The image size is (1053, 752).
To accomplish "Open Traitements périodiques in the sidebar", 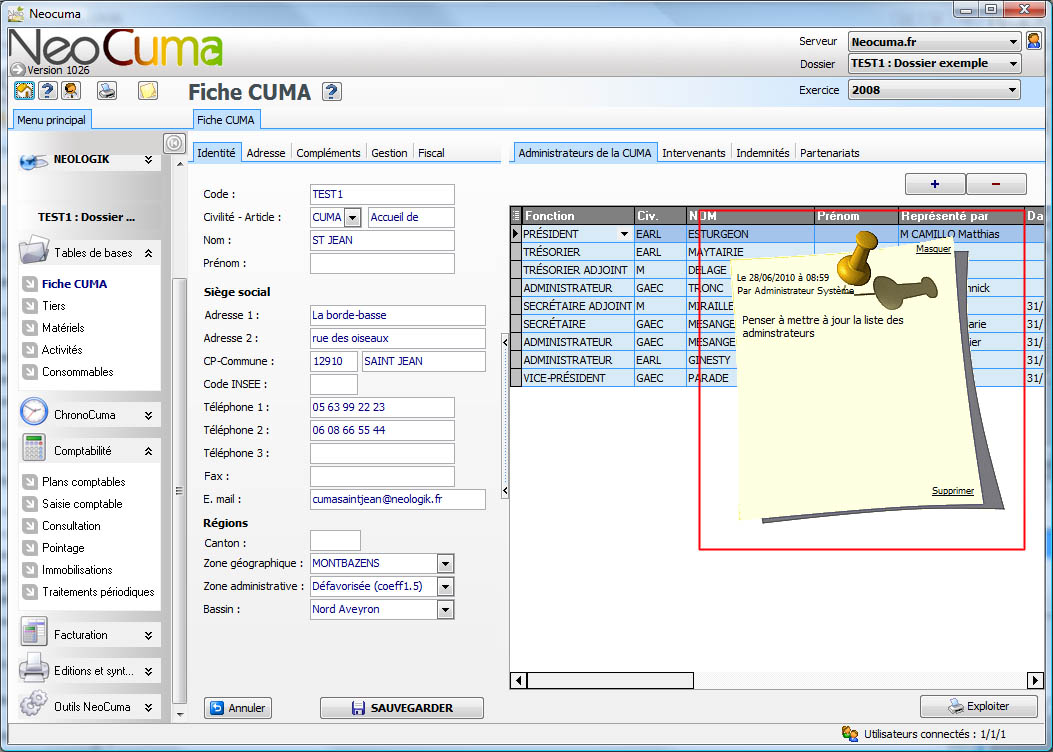I will tap(98, 592).
